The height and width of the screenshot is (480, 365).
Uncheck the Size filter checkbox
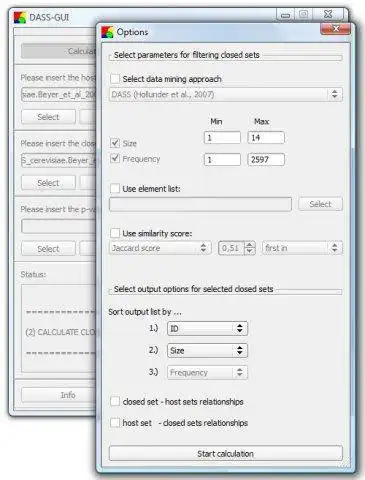115,143
